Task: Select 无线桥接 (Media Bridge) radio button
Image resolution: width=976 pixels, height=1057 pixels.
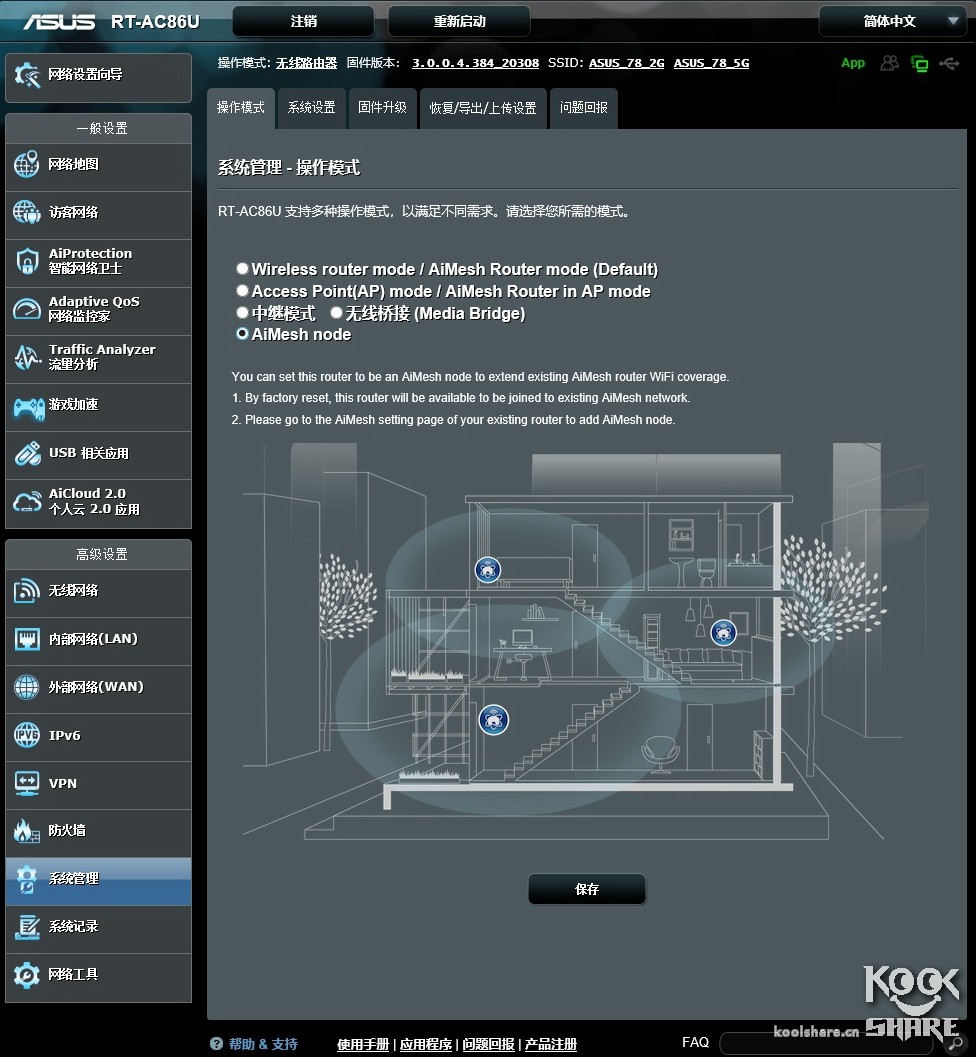Action: [x=336, y=312]
